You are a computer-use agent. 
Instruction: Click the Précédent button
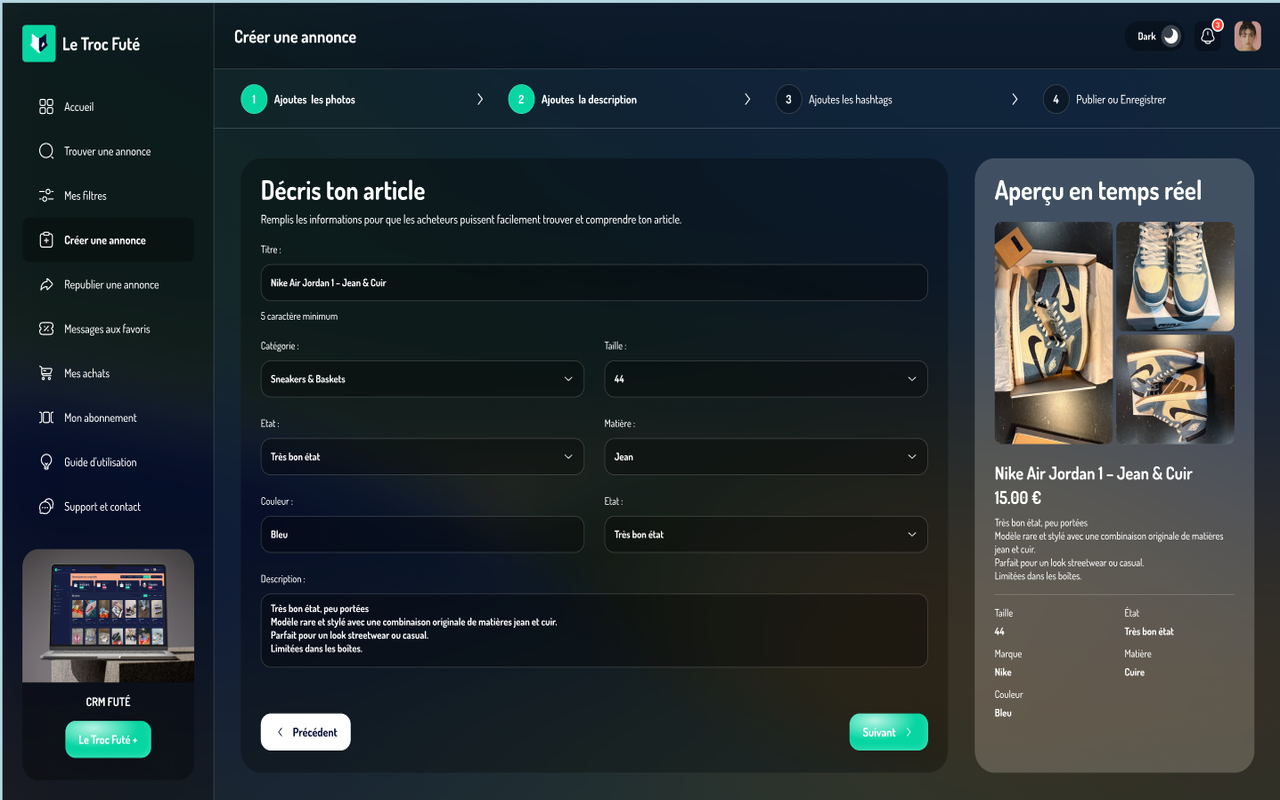tap(306, 732)
